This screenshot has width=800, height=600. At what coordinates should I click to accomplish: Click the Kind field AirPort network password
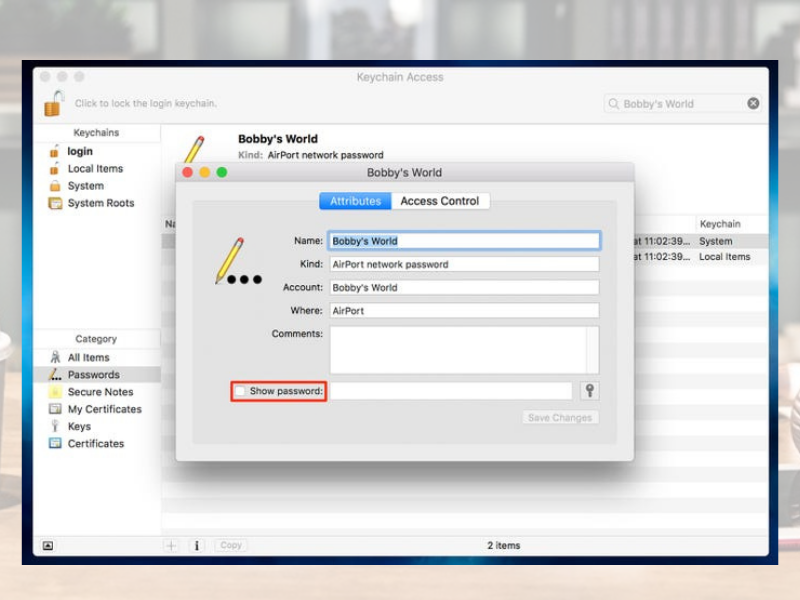pyautogui.click(x=464, y=264)
